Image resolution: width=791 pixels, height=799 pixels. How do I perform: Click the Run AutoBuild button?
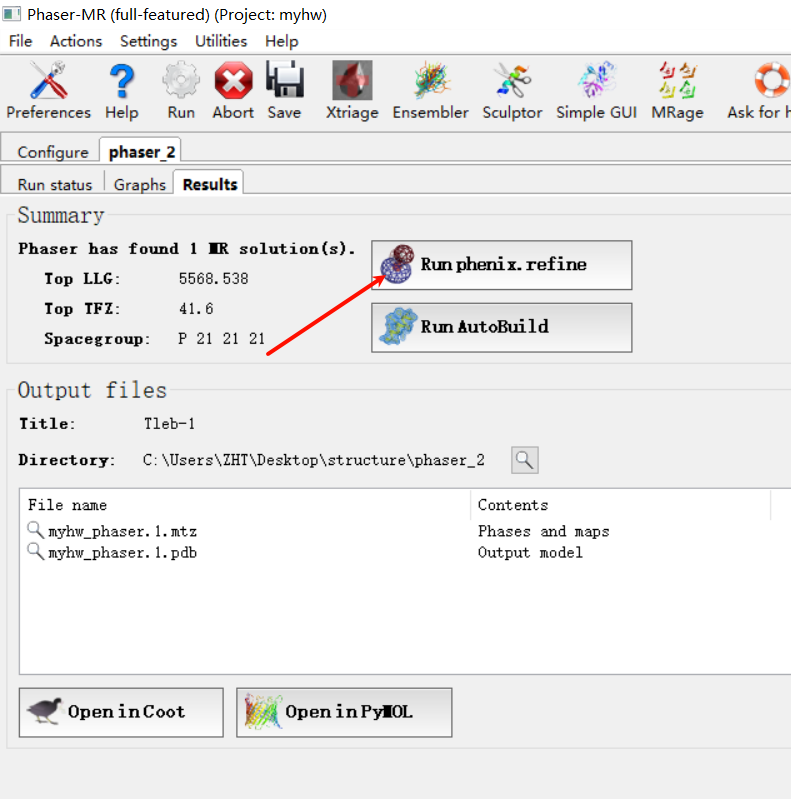[502, 328]
